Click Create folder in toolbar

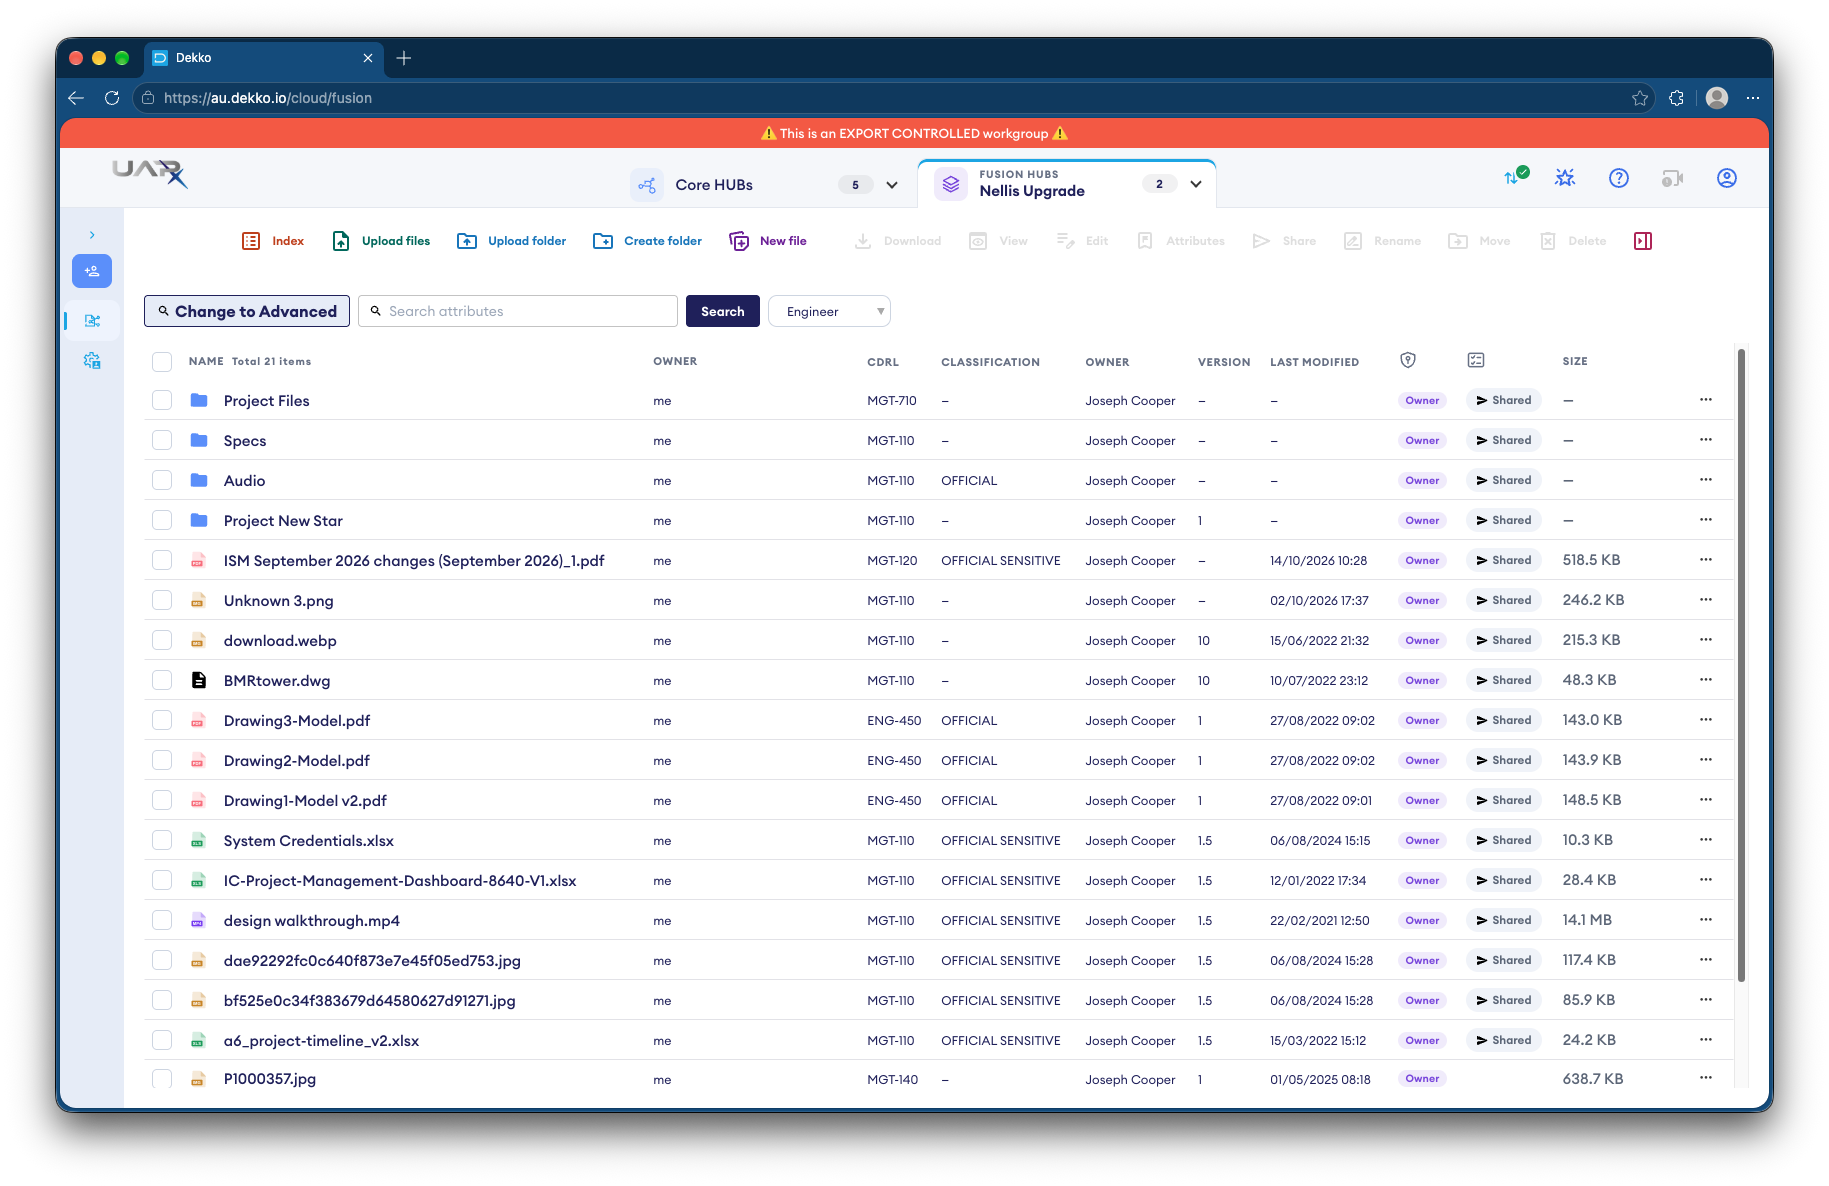point(647,241)
